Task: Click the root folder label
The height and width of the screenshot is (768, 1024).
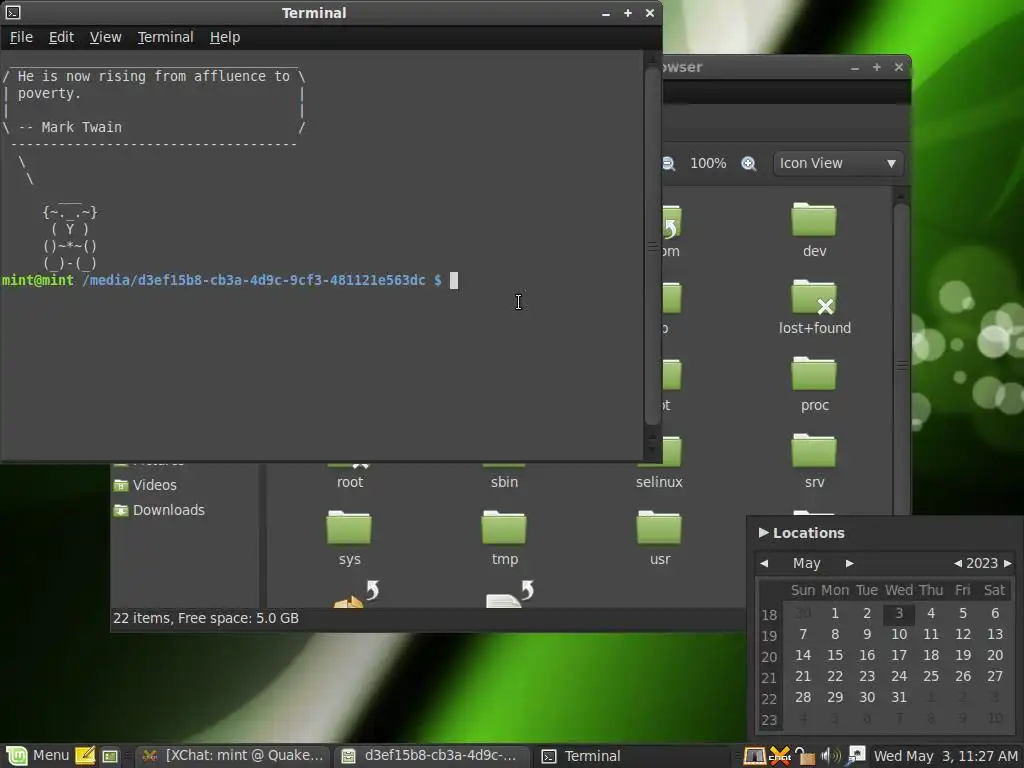Action: click(x=349, y=482)
